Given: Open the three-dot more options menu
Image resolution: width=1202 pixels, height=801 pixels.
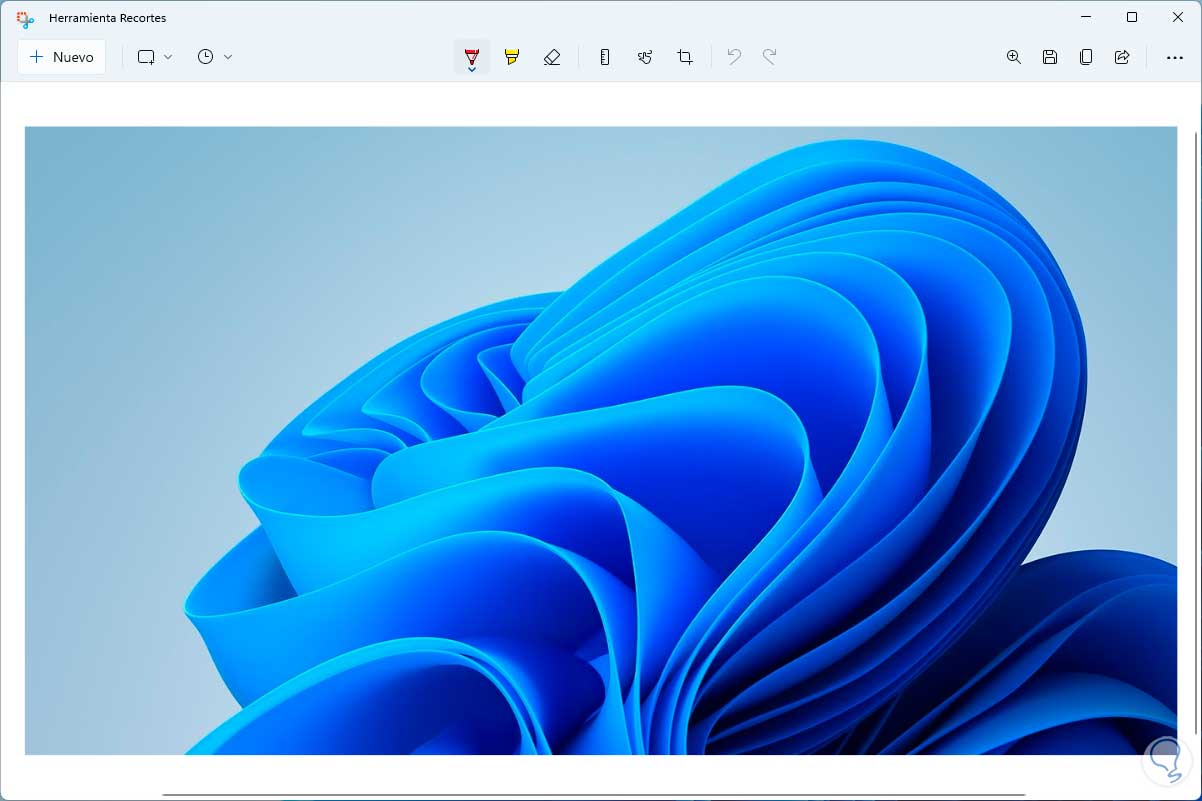Looking at the screenshot, I should [x=1175, y=58].
